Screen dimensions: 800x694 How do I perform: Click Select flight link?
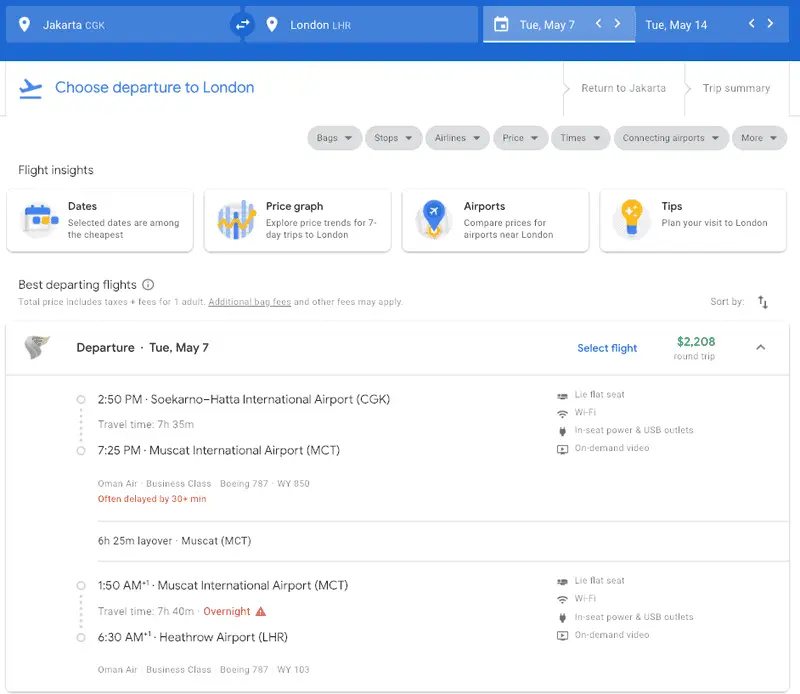(x=607, y=348)
